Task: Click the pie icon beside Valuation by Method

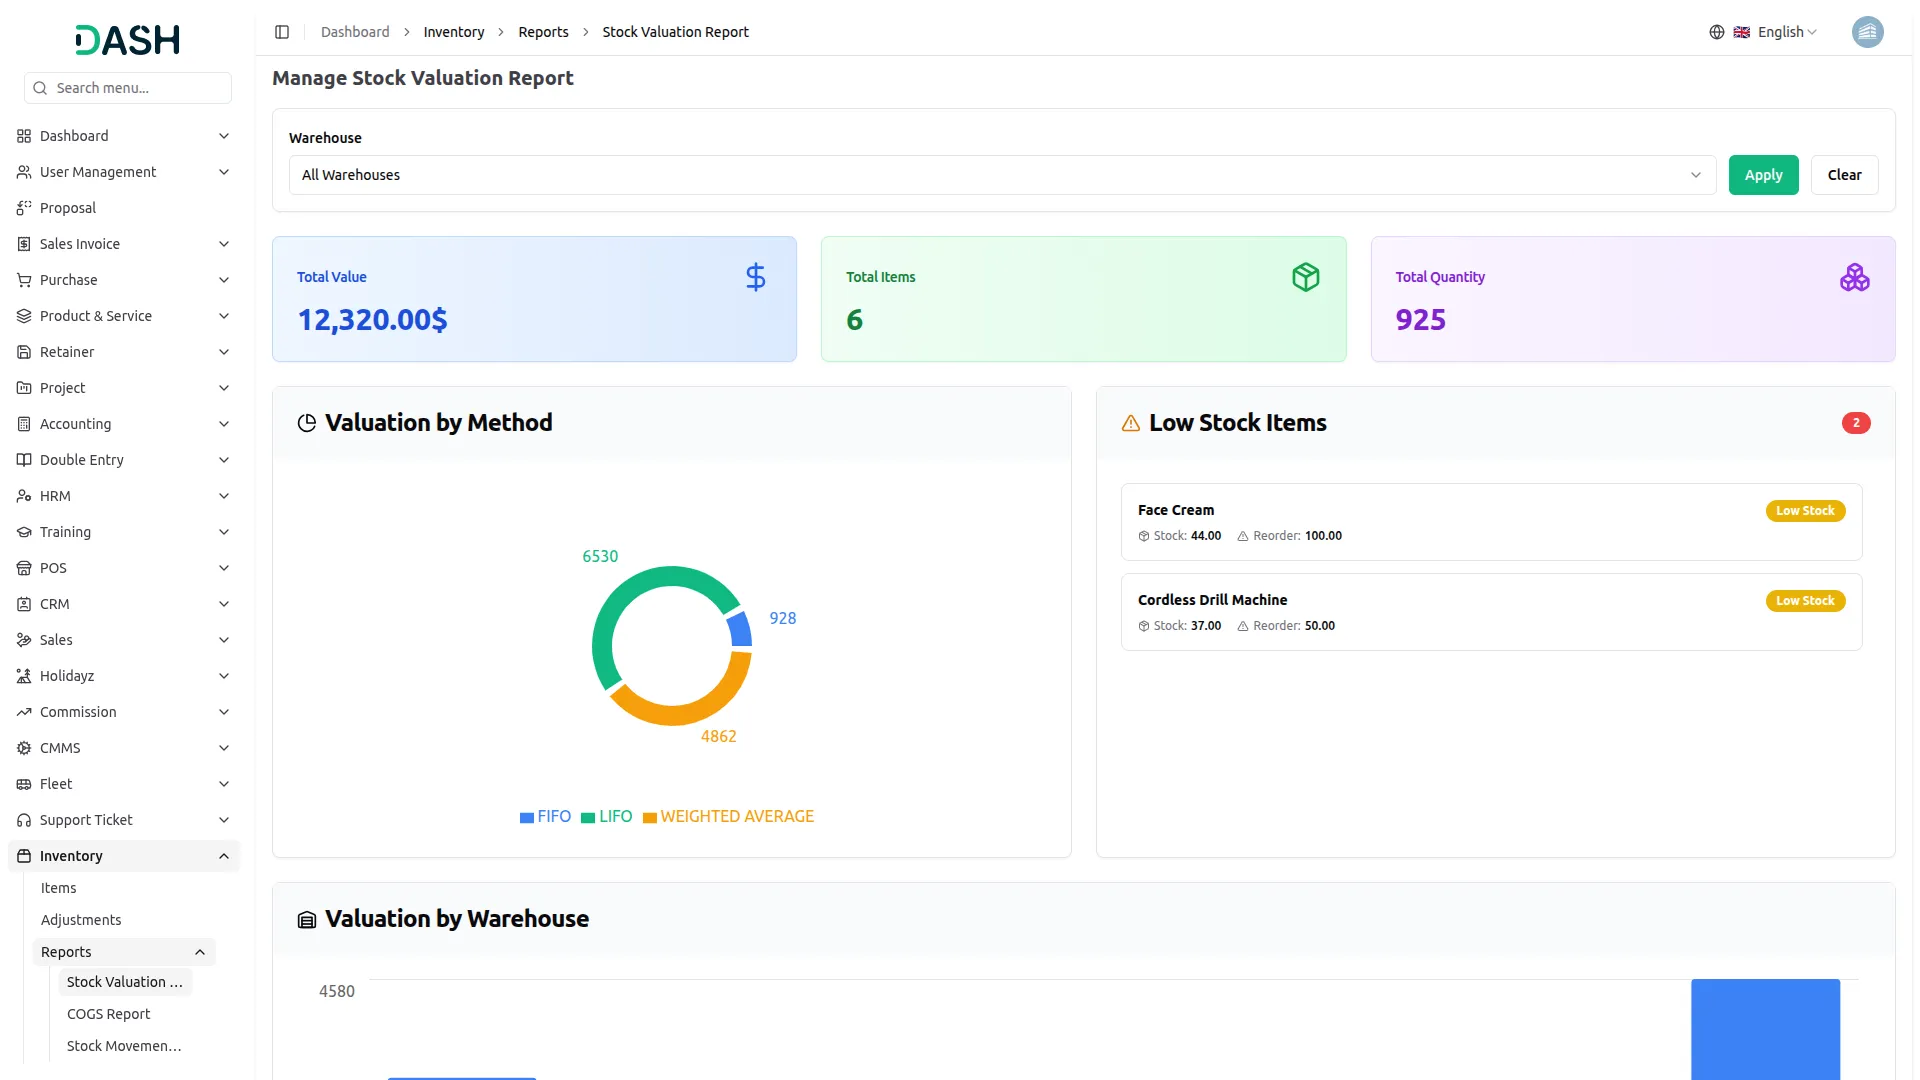Action: [x=307, y=423]
